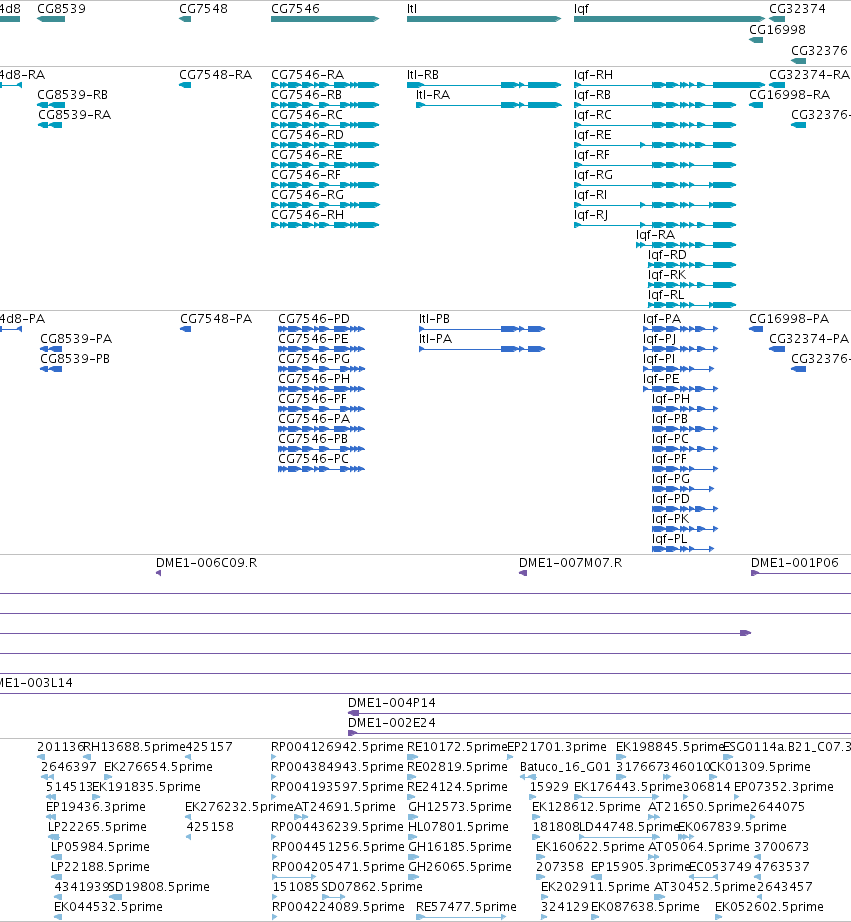This screenshot has height=922, width=851.
Task: Select the ltl gene bar in the gene track
Action: [x=484, y=19]
